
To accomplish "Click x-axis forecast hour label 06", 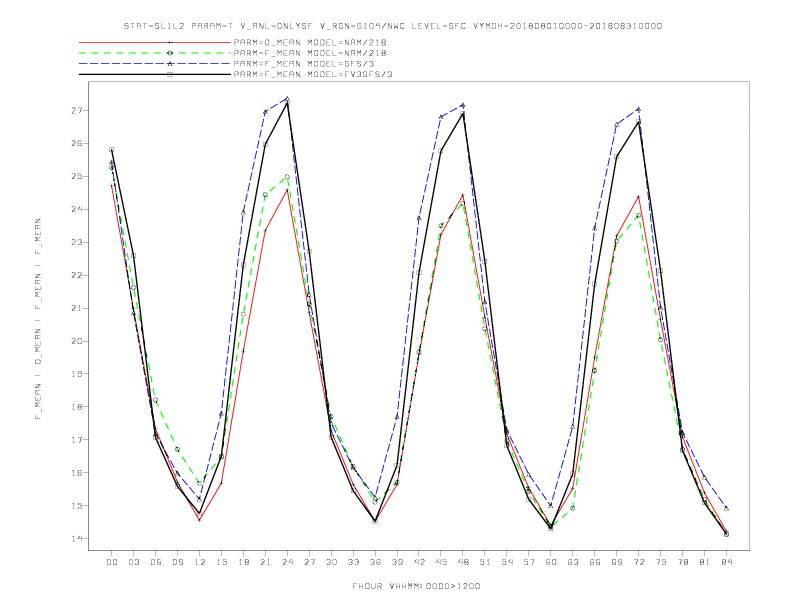I will (156, 562).
